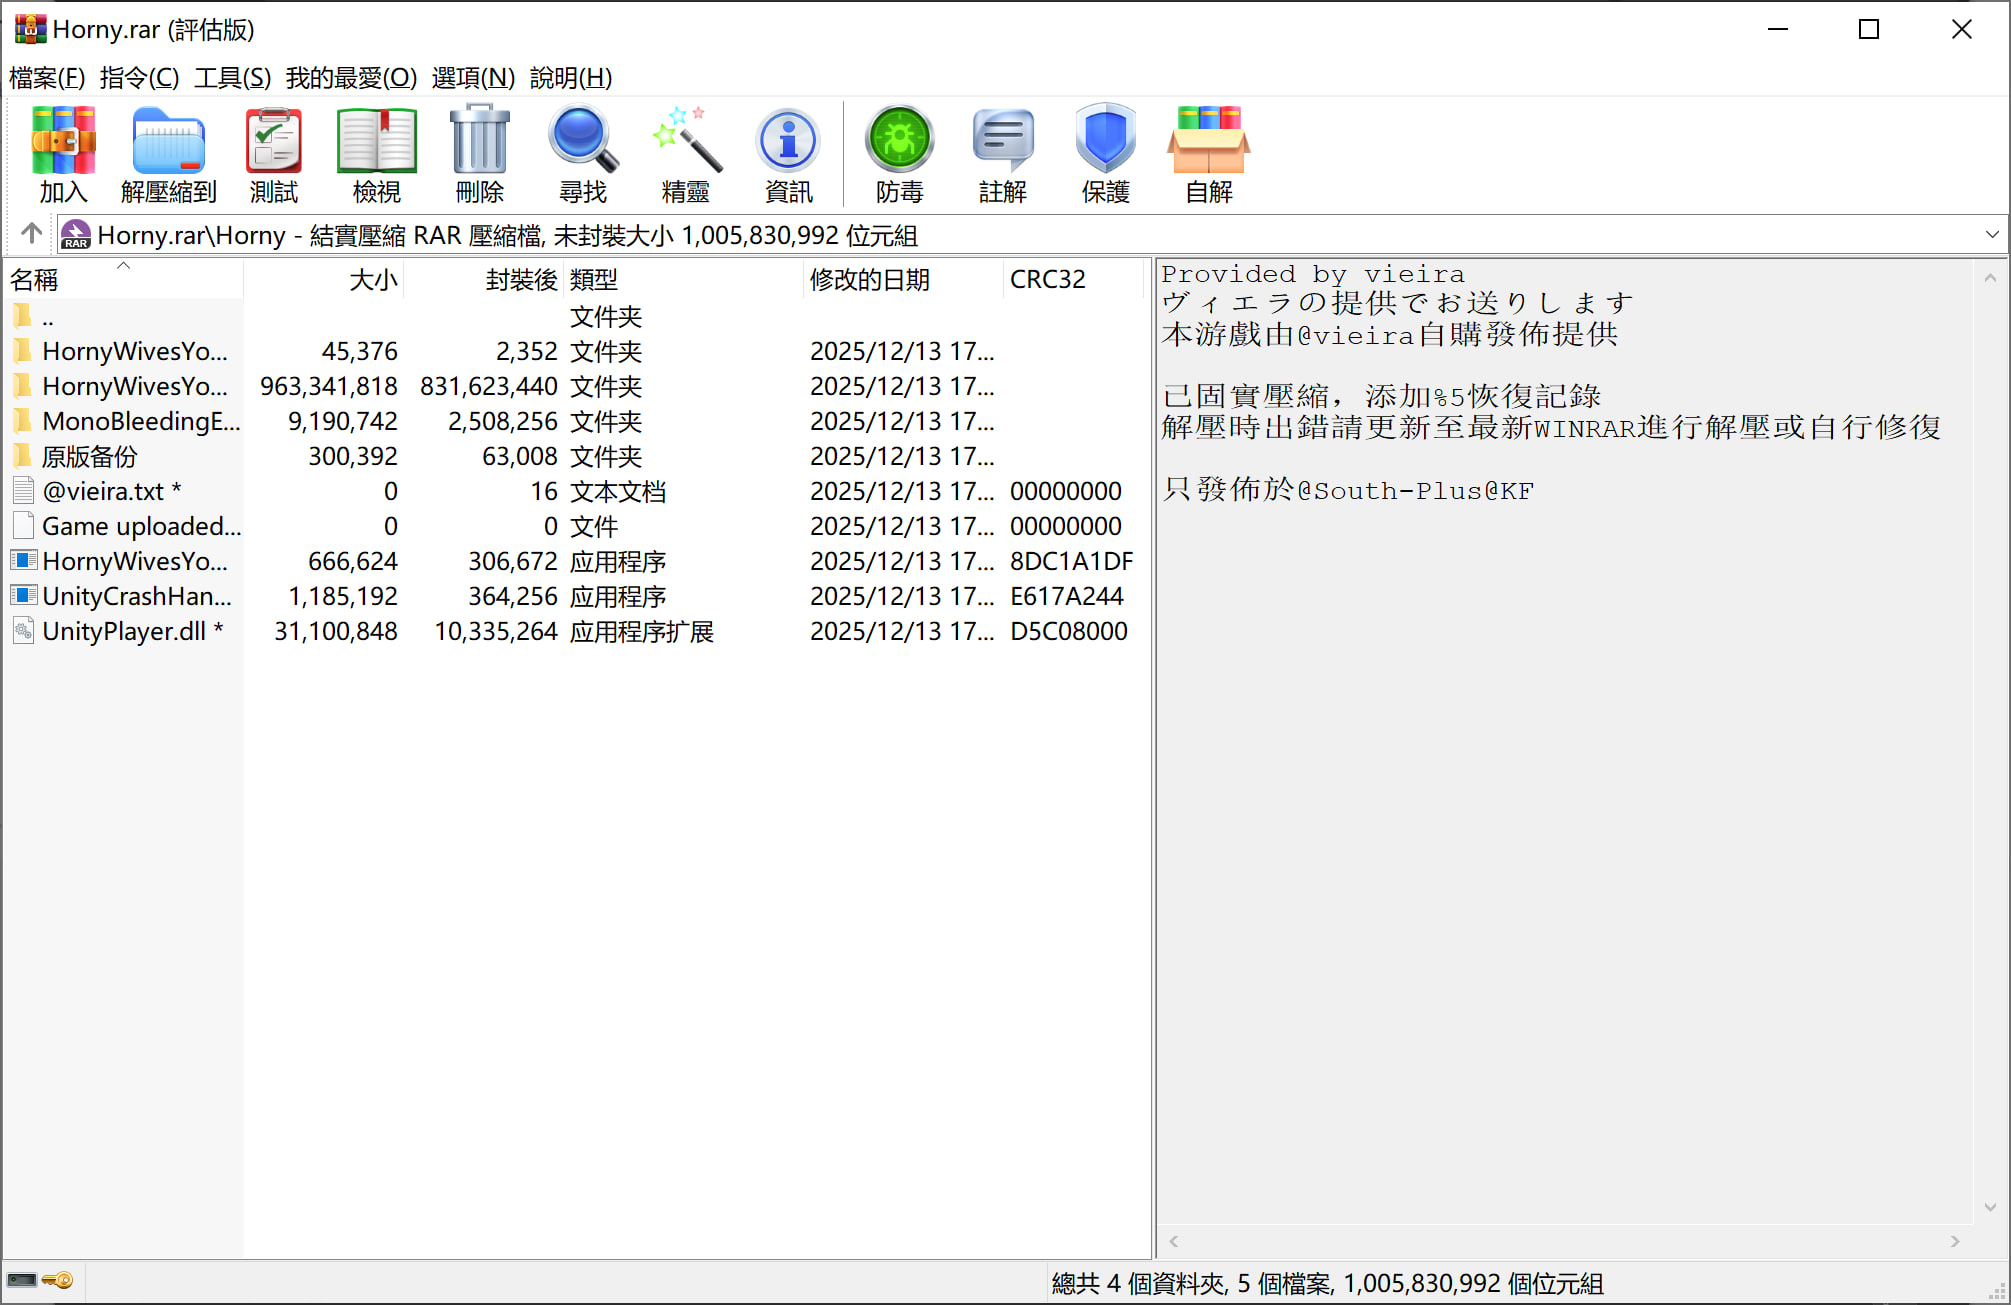2011x1305 pixels.
Task: Go up one folder level arrow
Action: [31, 234]
